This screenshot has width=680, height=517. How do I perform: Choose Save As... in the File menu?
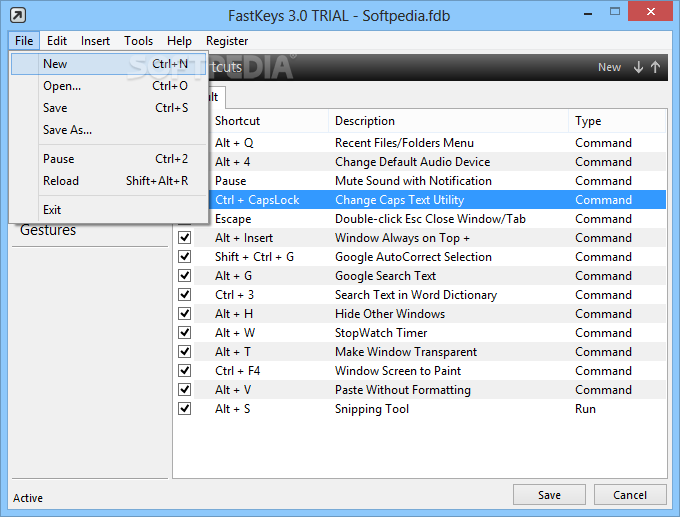(108, 130)
